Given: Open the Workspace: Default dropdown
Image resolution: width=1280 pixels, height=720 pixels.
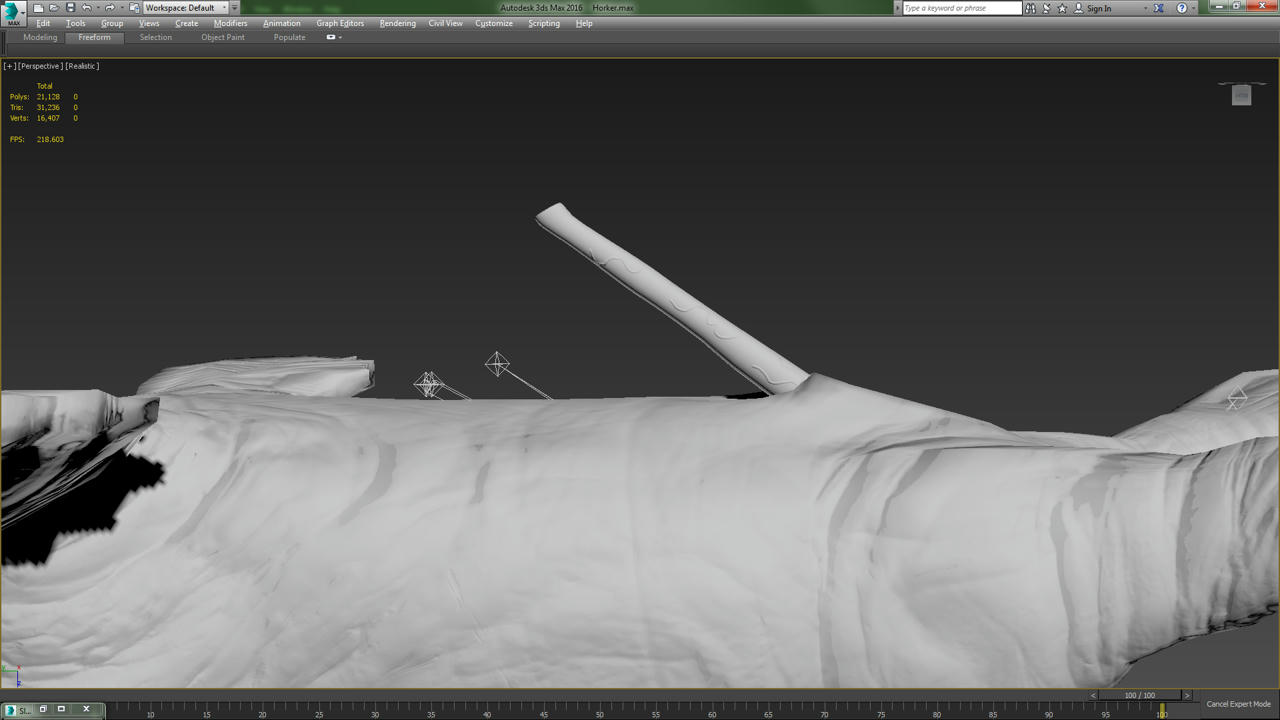Looking at the screenshot, I should [186, 8].
